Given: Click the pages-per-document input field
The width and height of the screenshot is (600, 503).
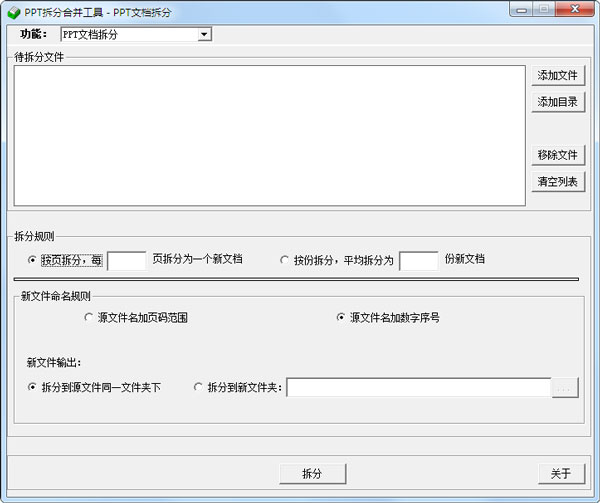Looking at the screenshot, I should (127, 260).
